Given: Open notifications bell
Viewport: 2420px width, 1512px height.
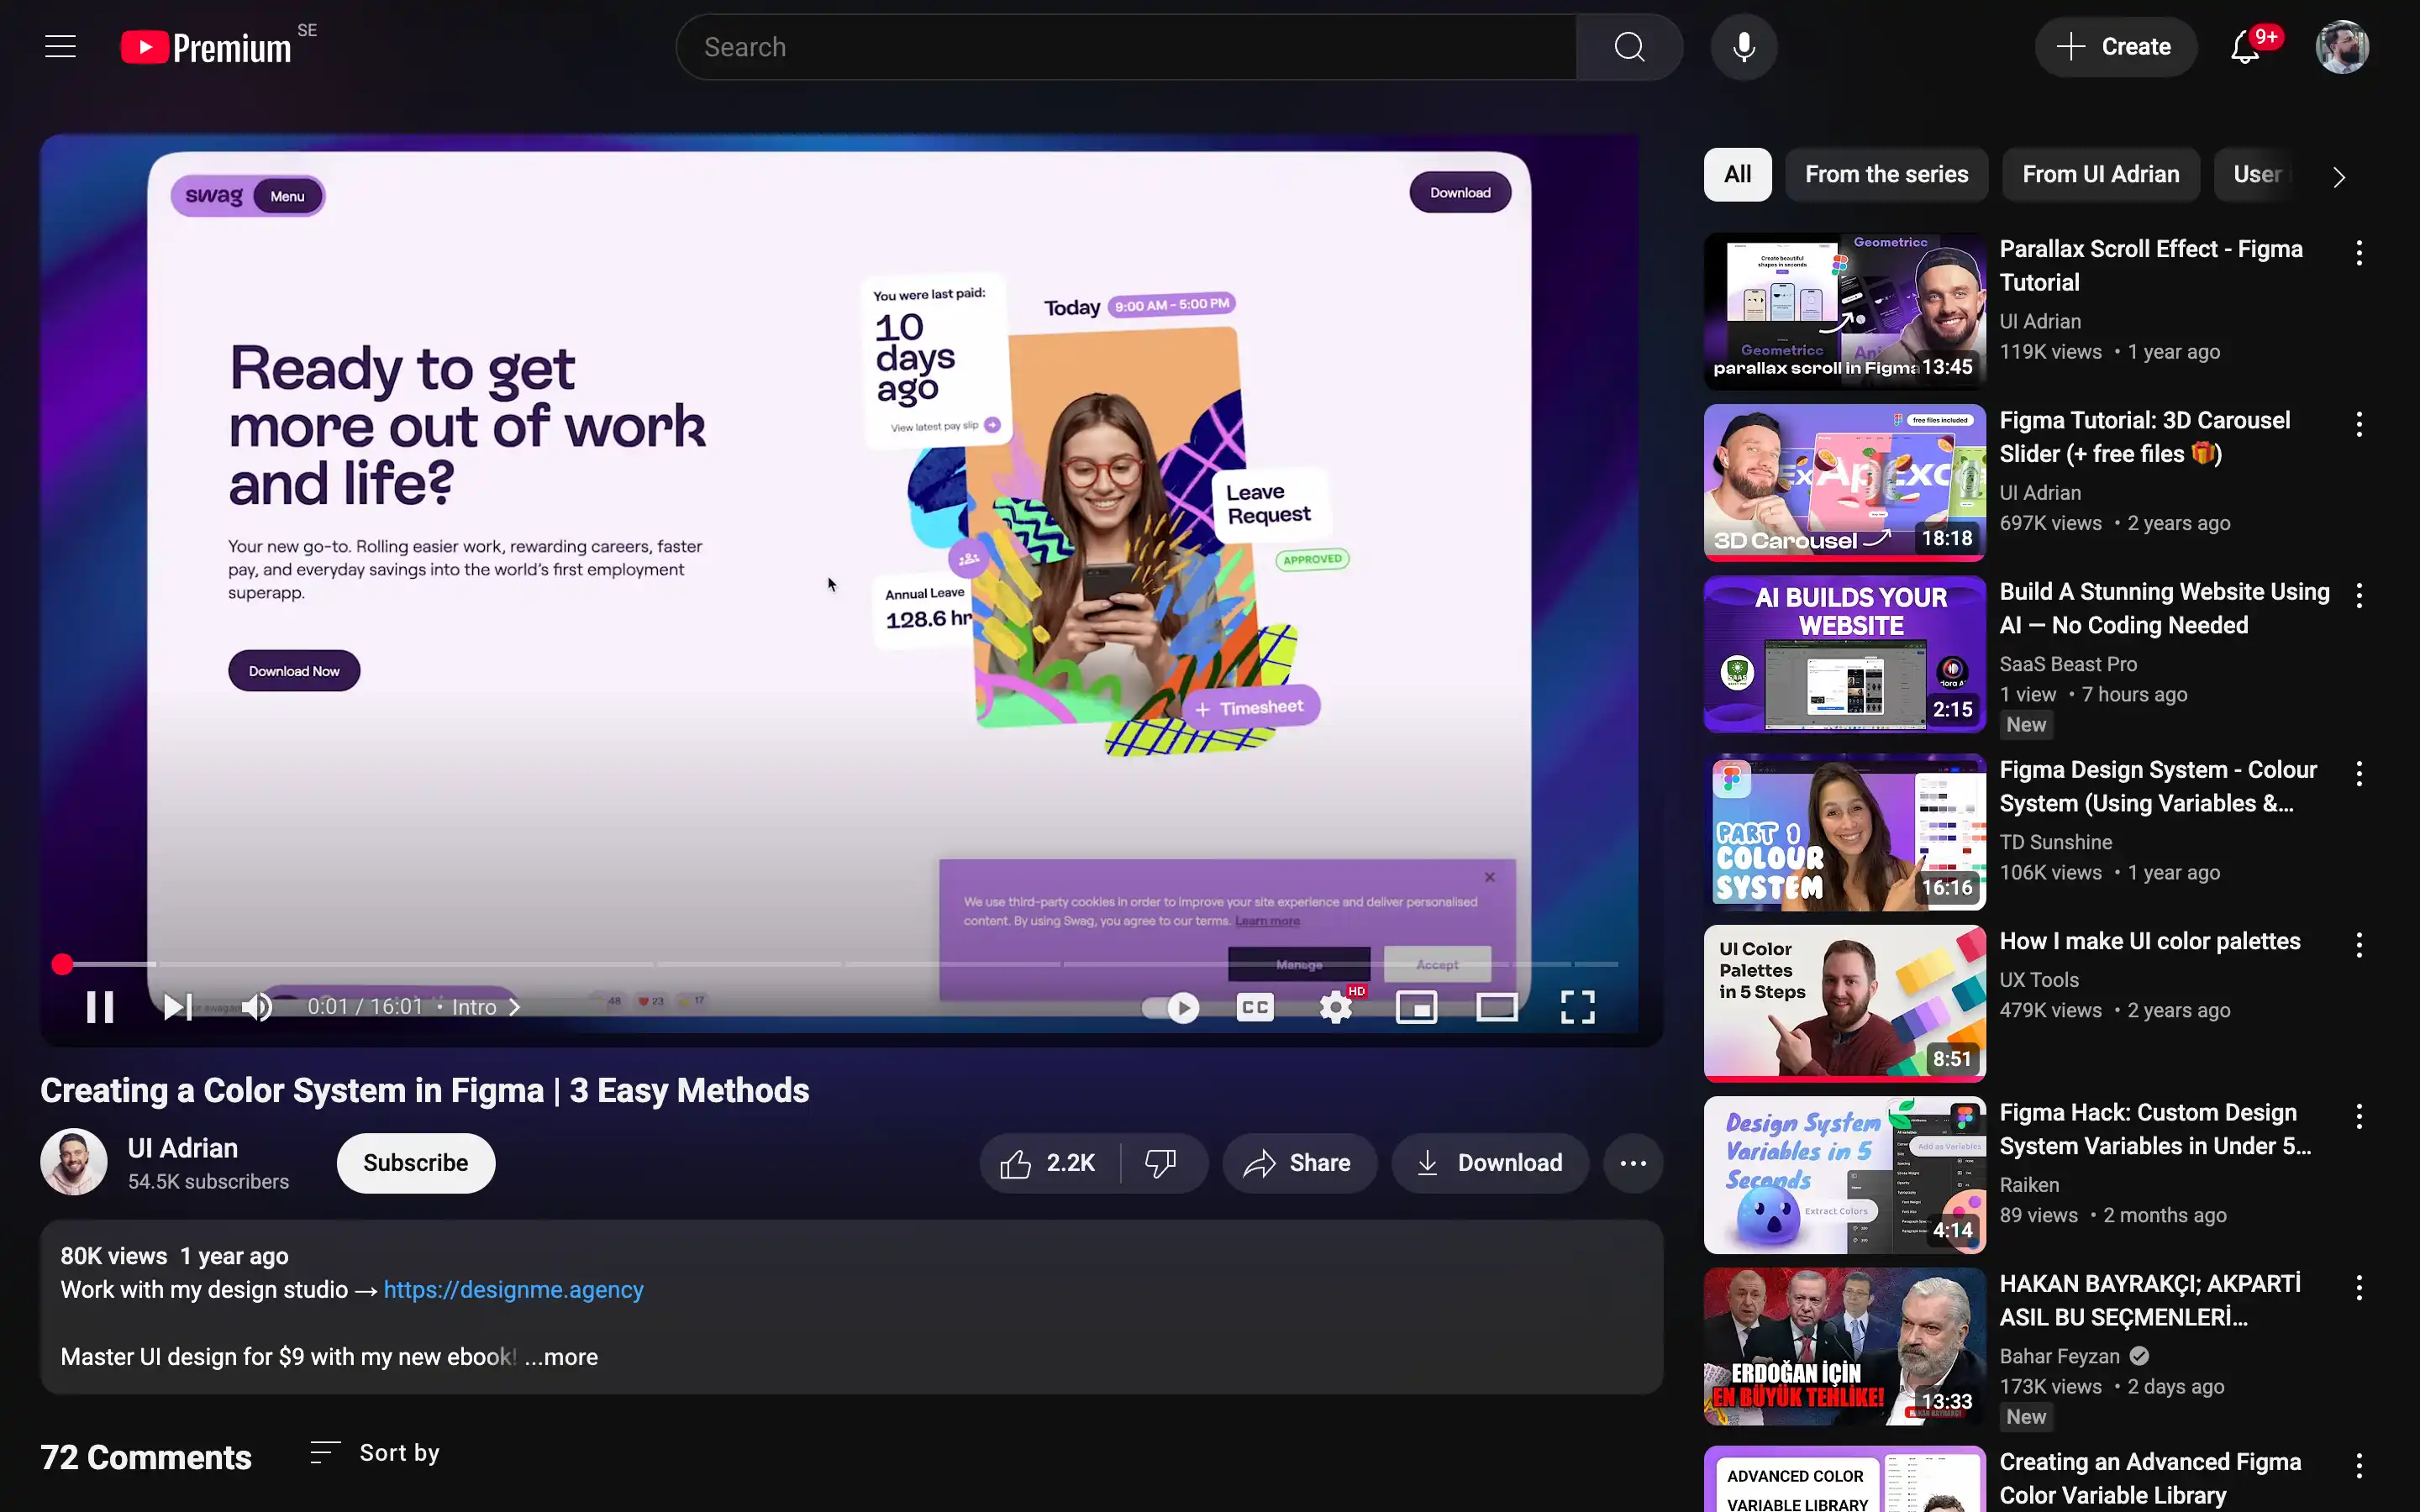Looking at the screenshot, I should (x=2246, y=47).
